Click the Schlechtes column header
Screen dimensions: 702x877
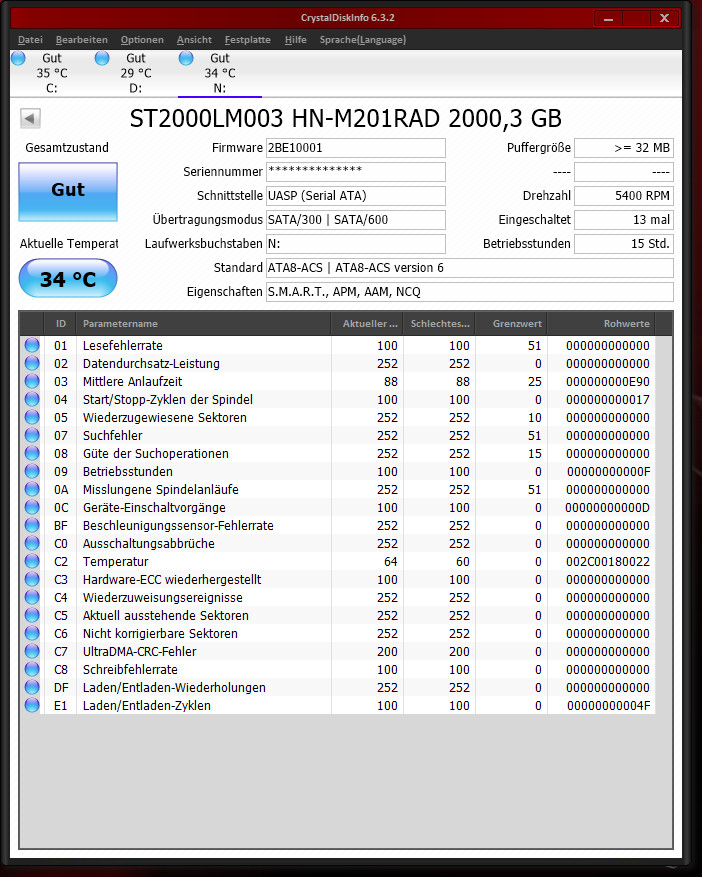click(x=440, y=324)
